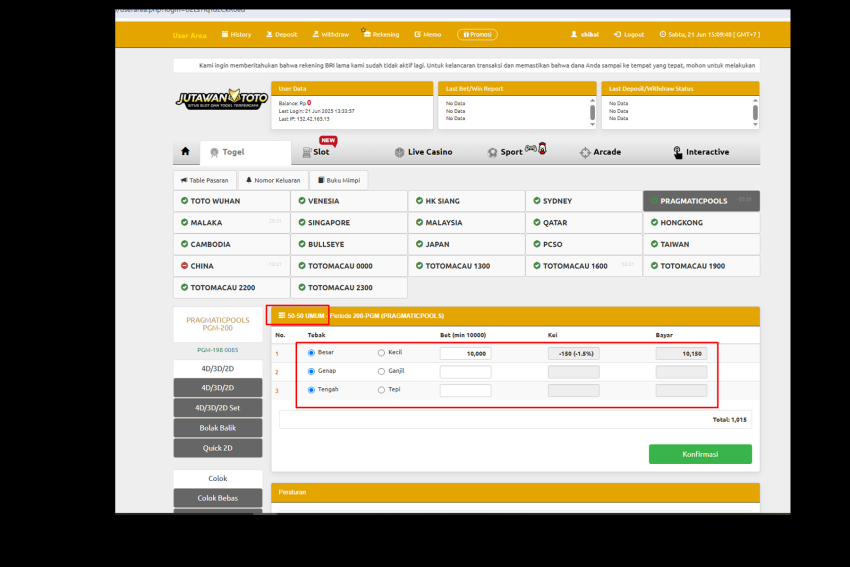
Task: Choose the Tepi radio button
Action: [x=381, y=390]
